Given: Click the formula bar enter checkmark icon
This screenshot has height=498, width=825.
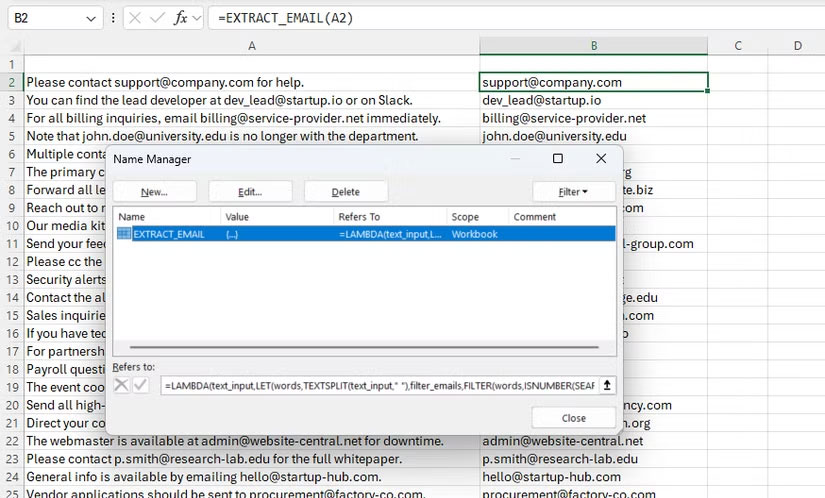Looking at the screenshot, I should pyautogui.click(x=158, y=18).
